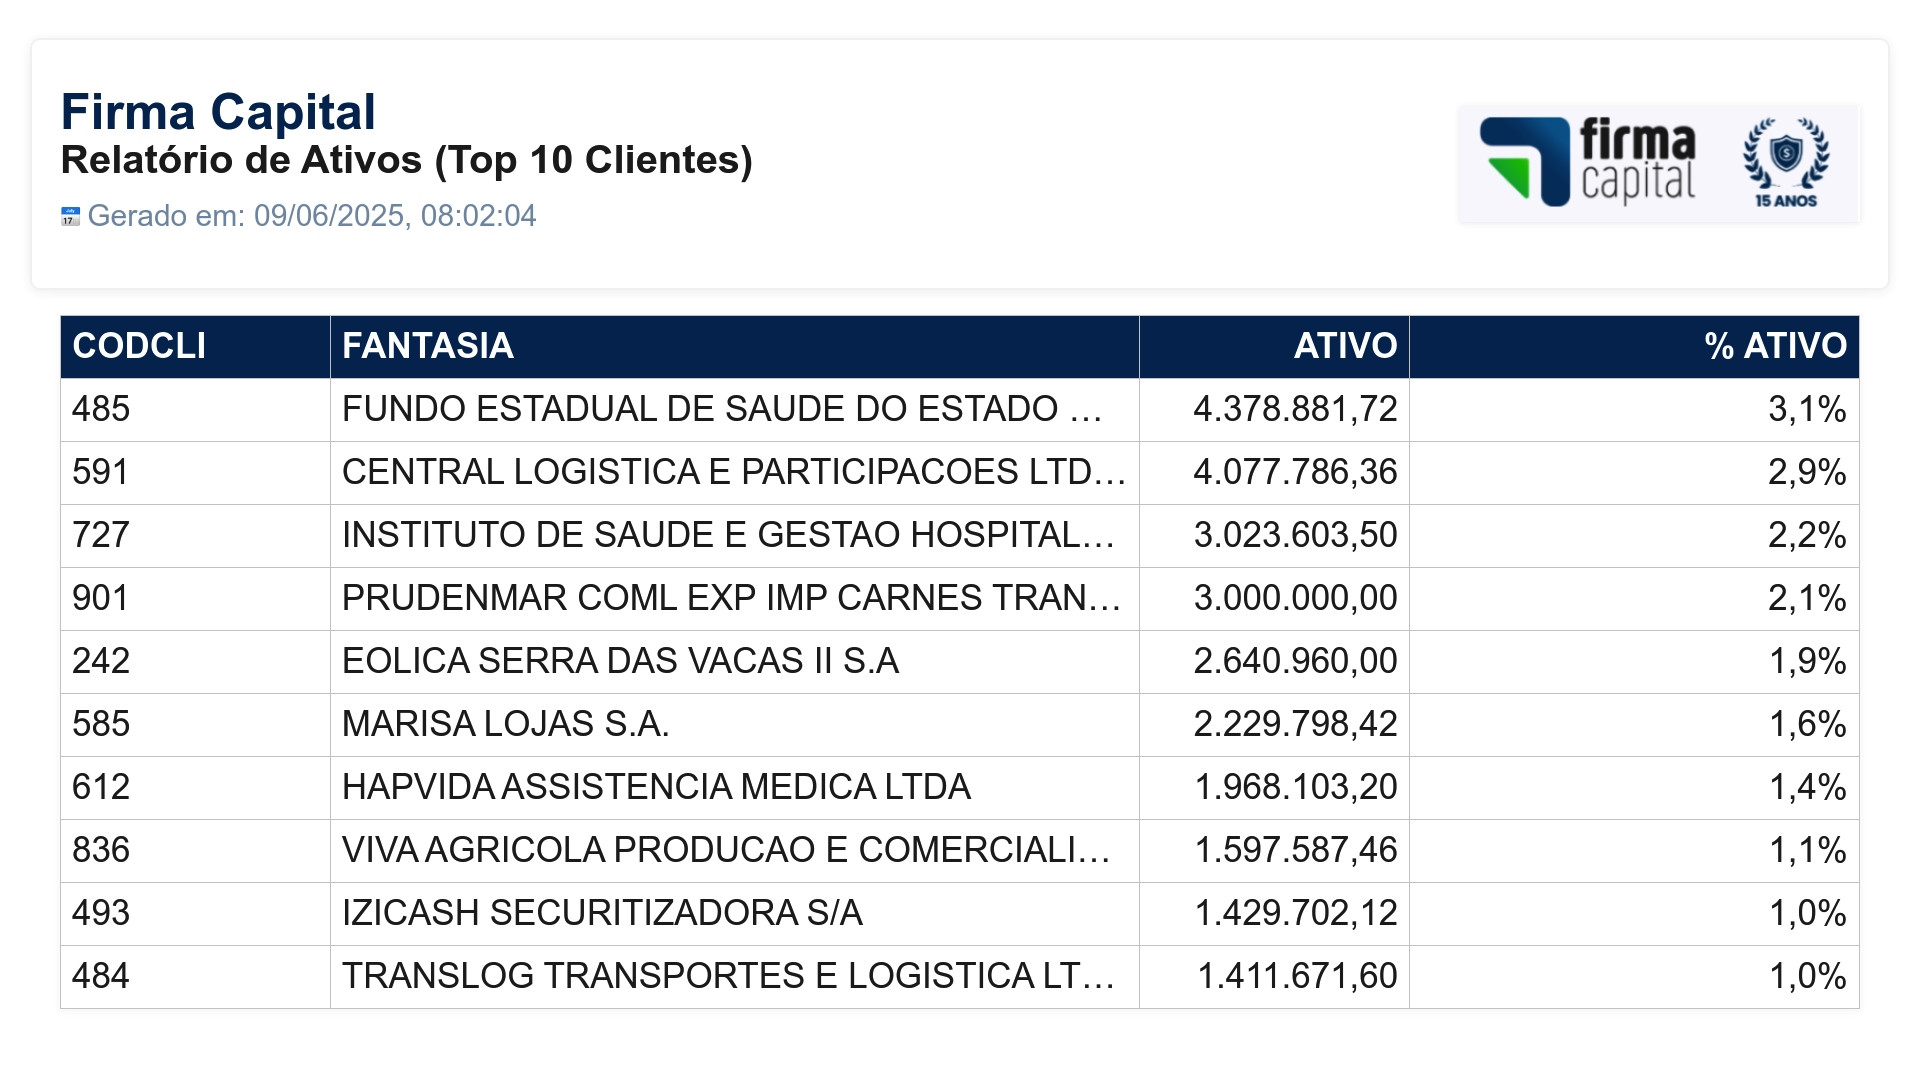1920x1080 pixels.
Task: Select EOLICA SERRA DAS VACAS II S.A
Action: [x=620, y=661]
